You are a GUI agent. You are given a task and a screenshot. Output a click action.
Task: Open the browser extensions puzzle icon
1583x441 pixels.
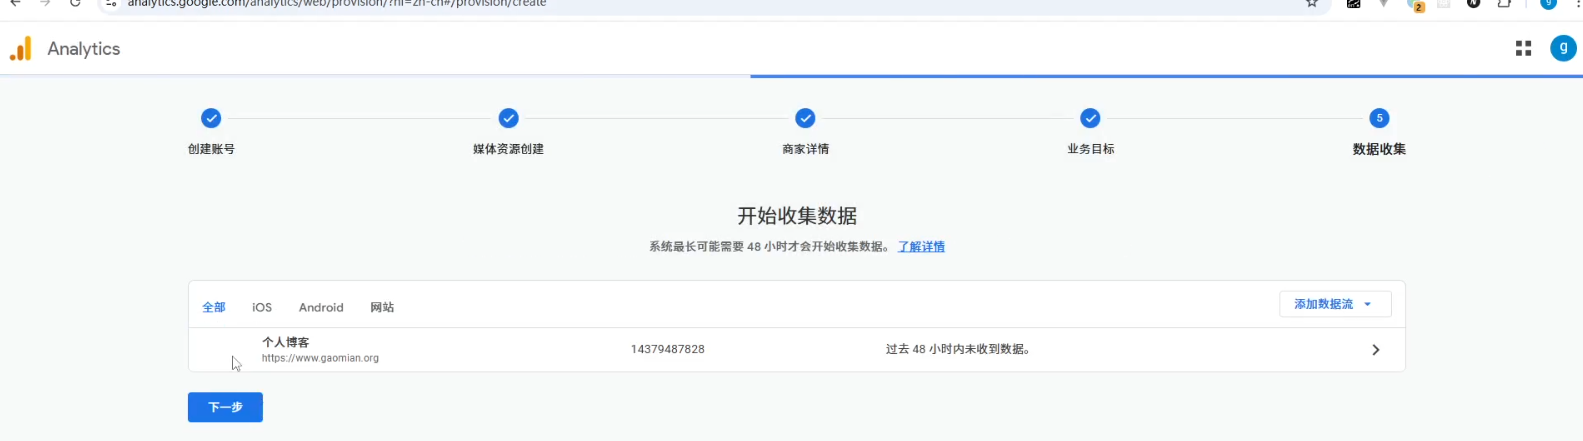point(1504,3)
